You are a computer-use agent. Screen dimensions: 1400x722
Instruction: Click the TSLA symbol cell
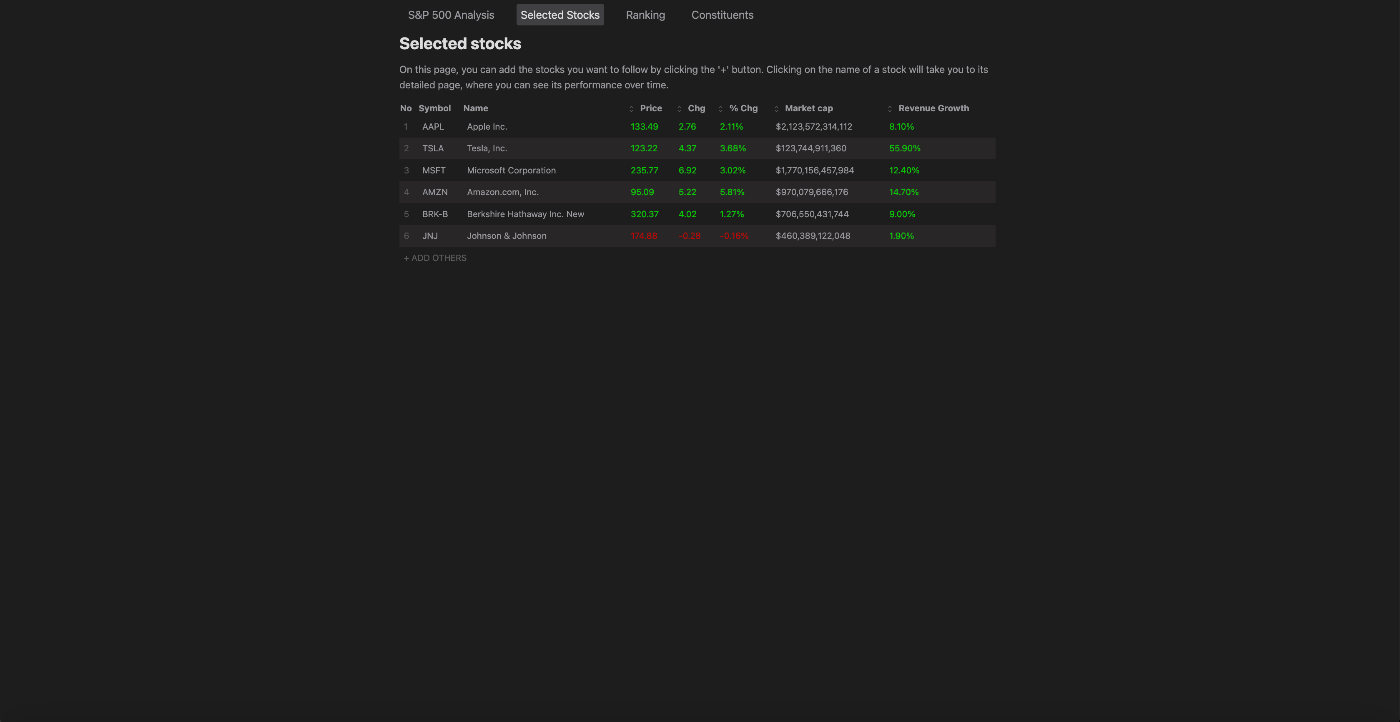pos(433,149)
